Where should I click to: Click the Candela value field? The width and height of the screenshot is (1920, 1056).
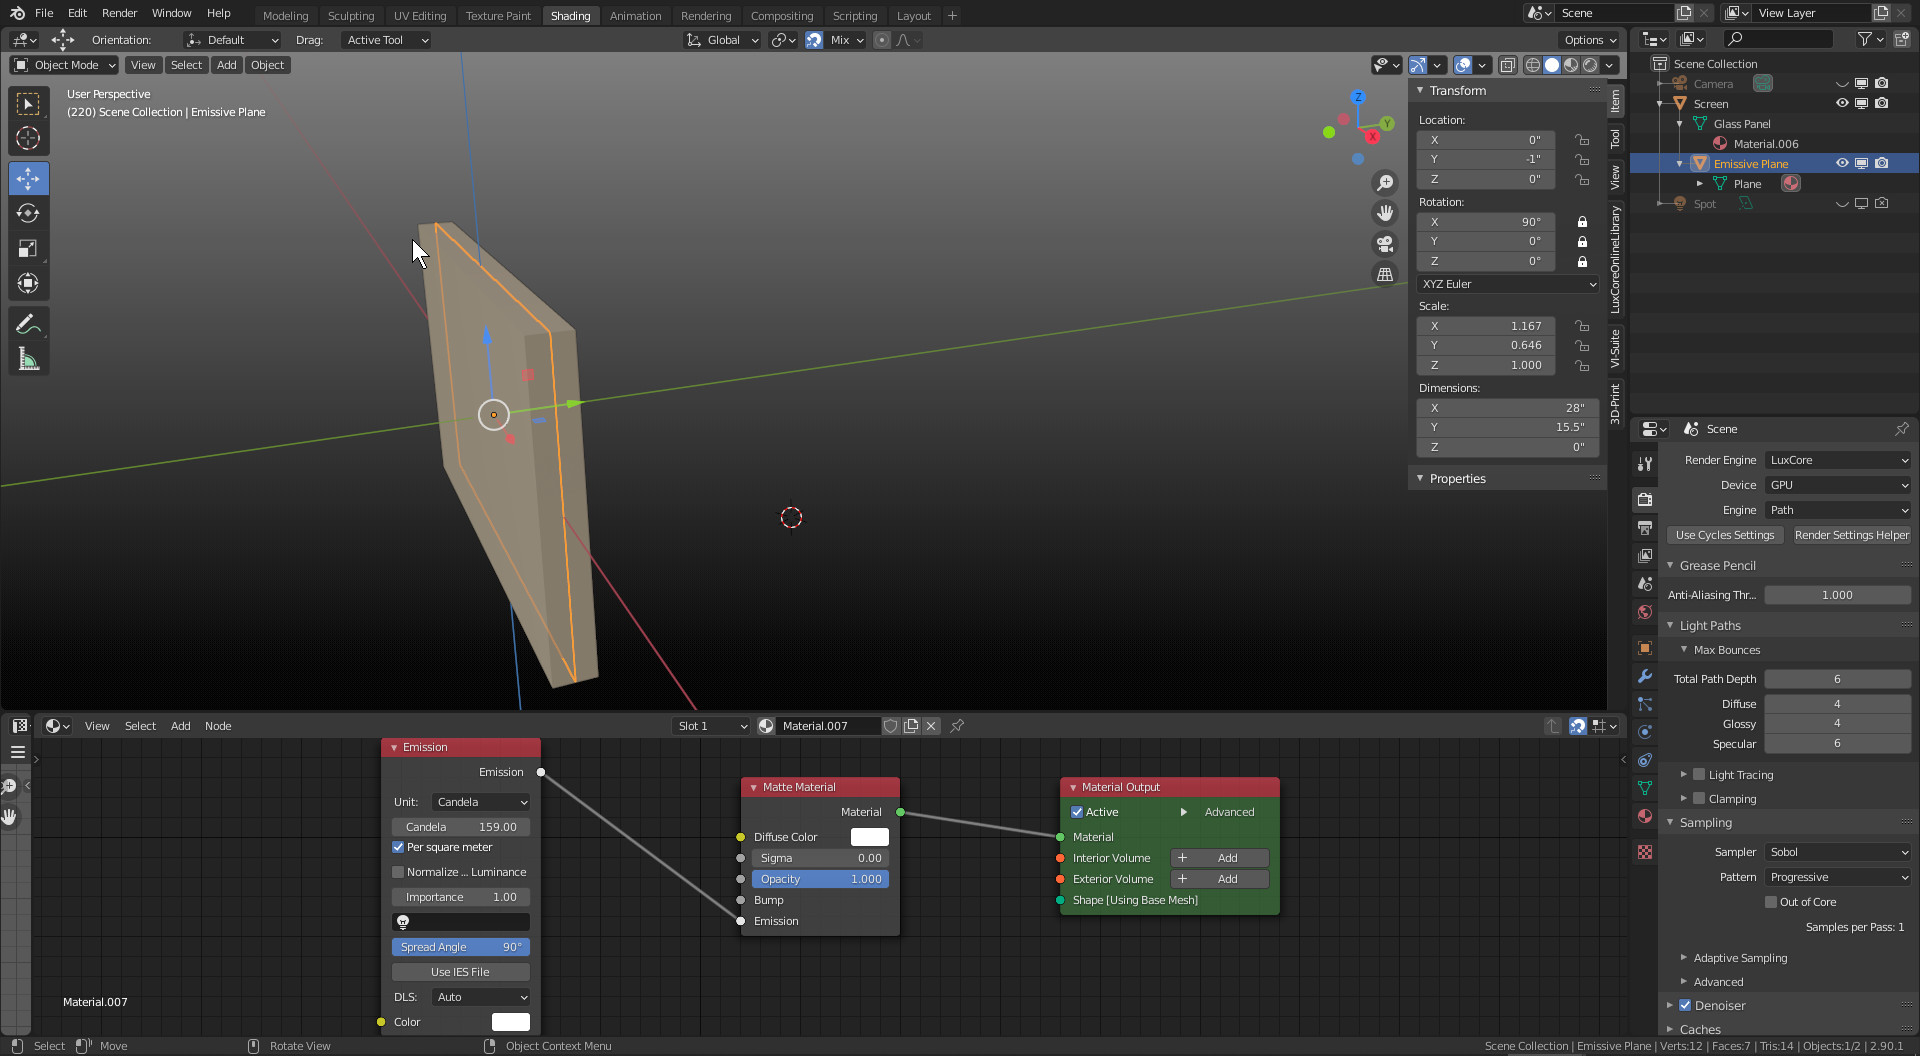[460, 827]
